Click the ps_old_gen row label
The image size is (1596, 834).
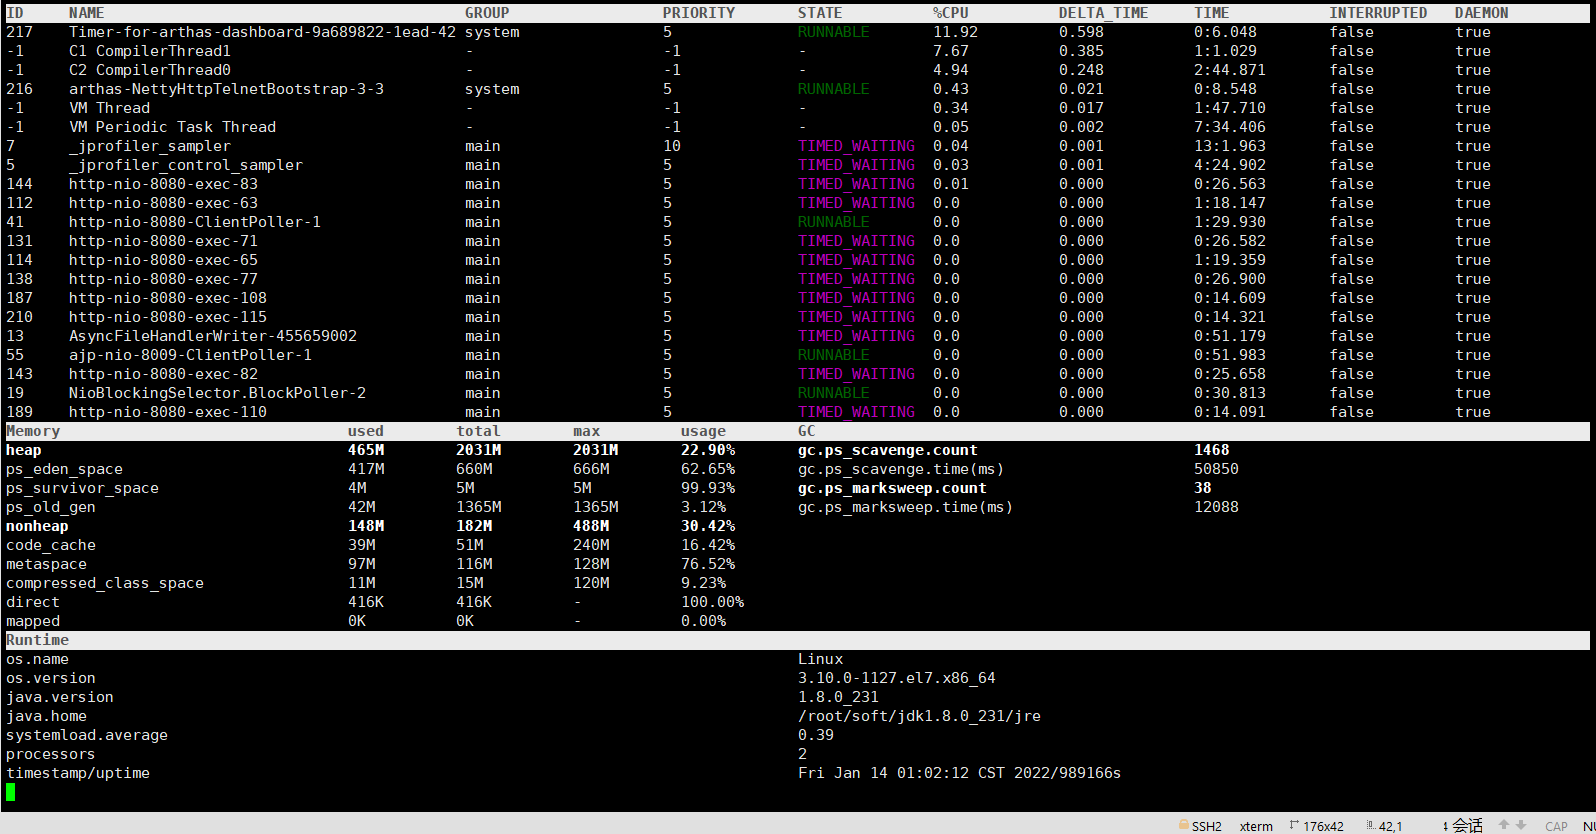[x=51, y=507]
